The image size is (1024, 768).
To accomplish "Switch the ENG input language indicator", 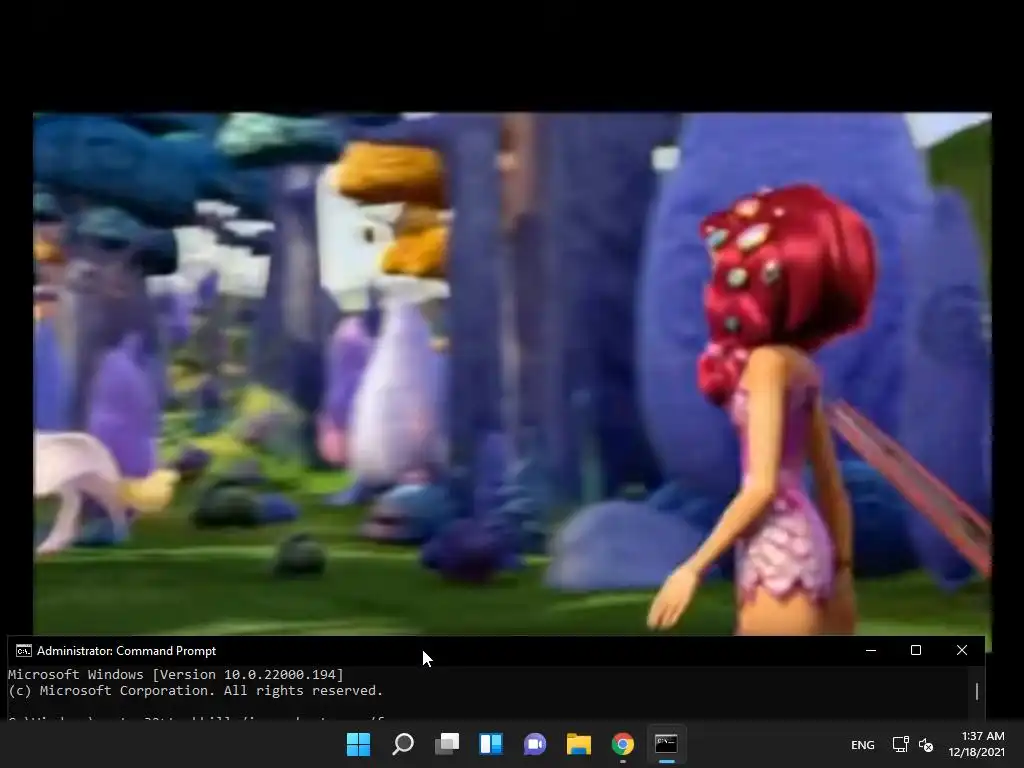I will pos(863,744).
